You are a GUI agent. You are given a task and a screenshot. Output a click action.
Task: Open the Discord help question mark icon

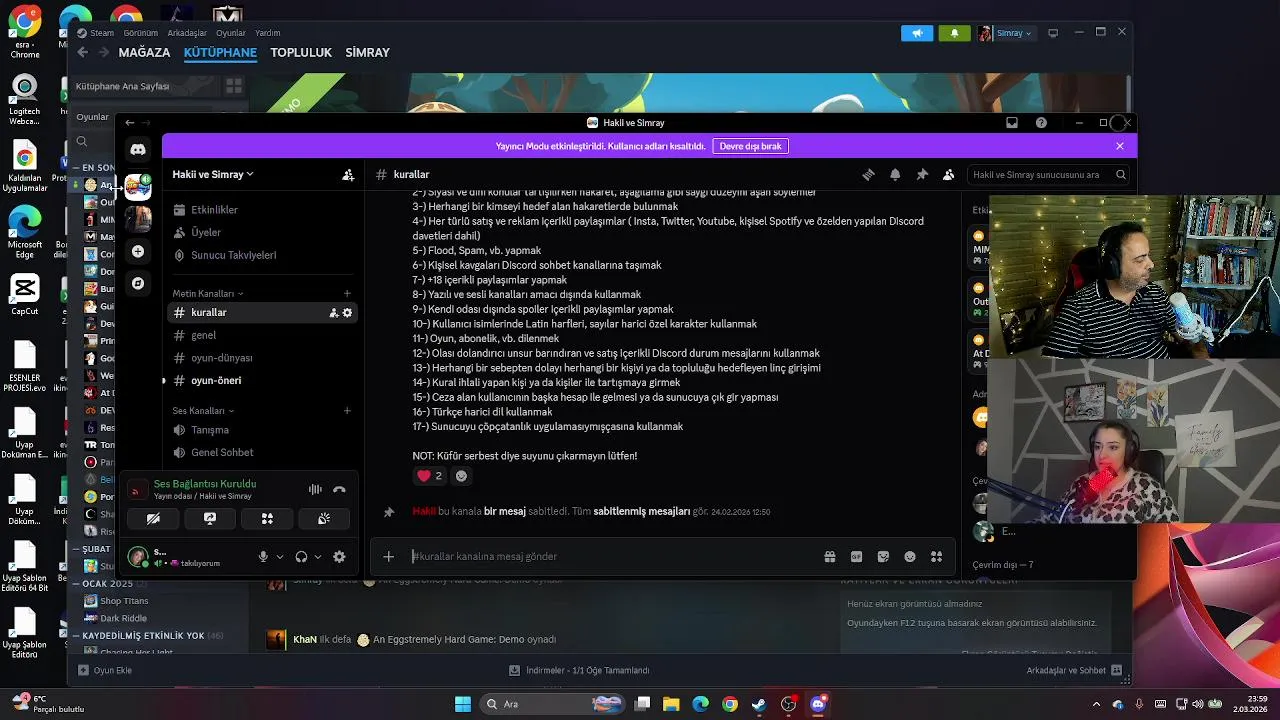(1041, 122)
